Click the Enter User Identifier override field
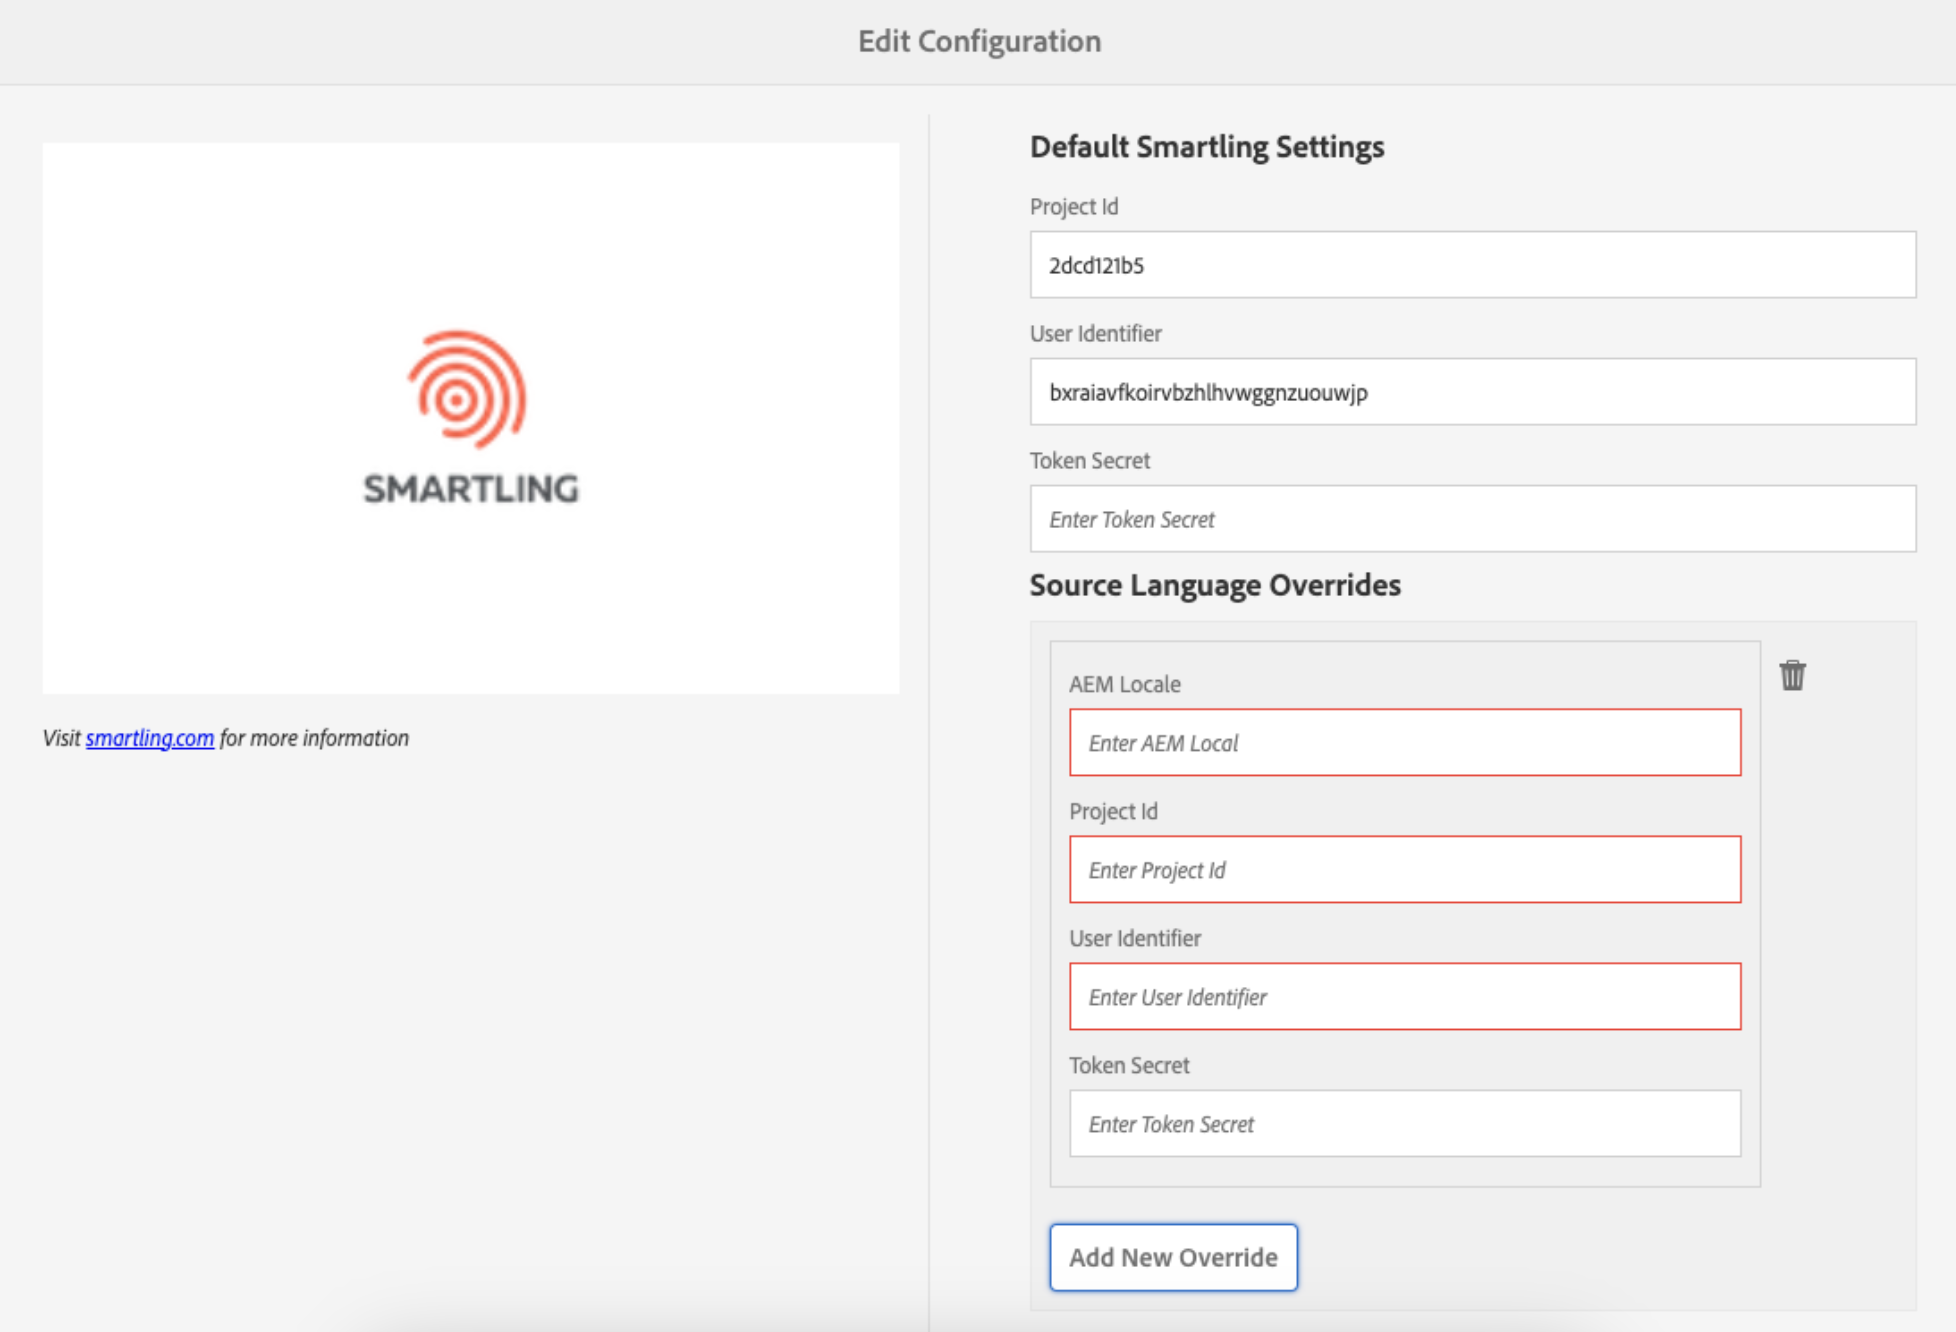Screen dimensions: 1956x1332 pos(1405,997)
